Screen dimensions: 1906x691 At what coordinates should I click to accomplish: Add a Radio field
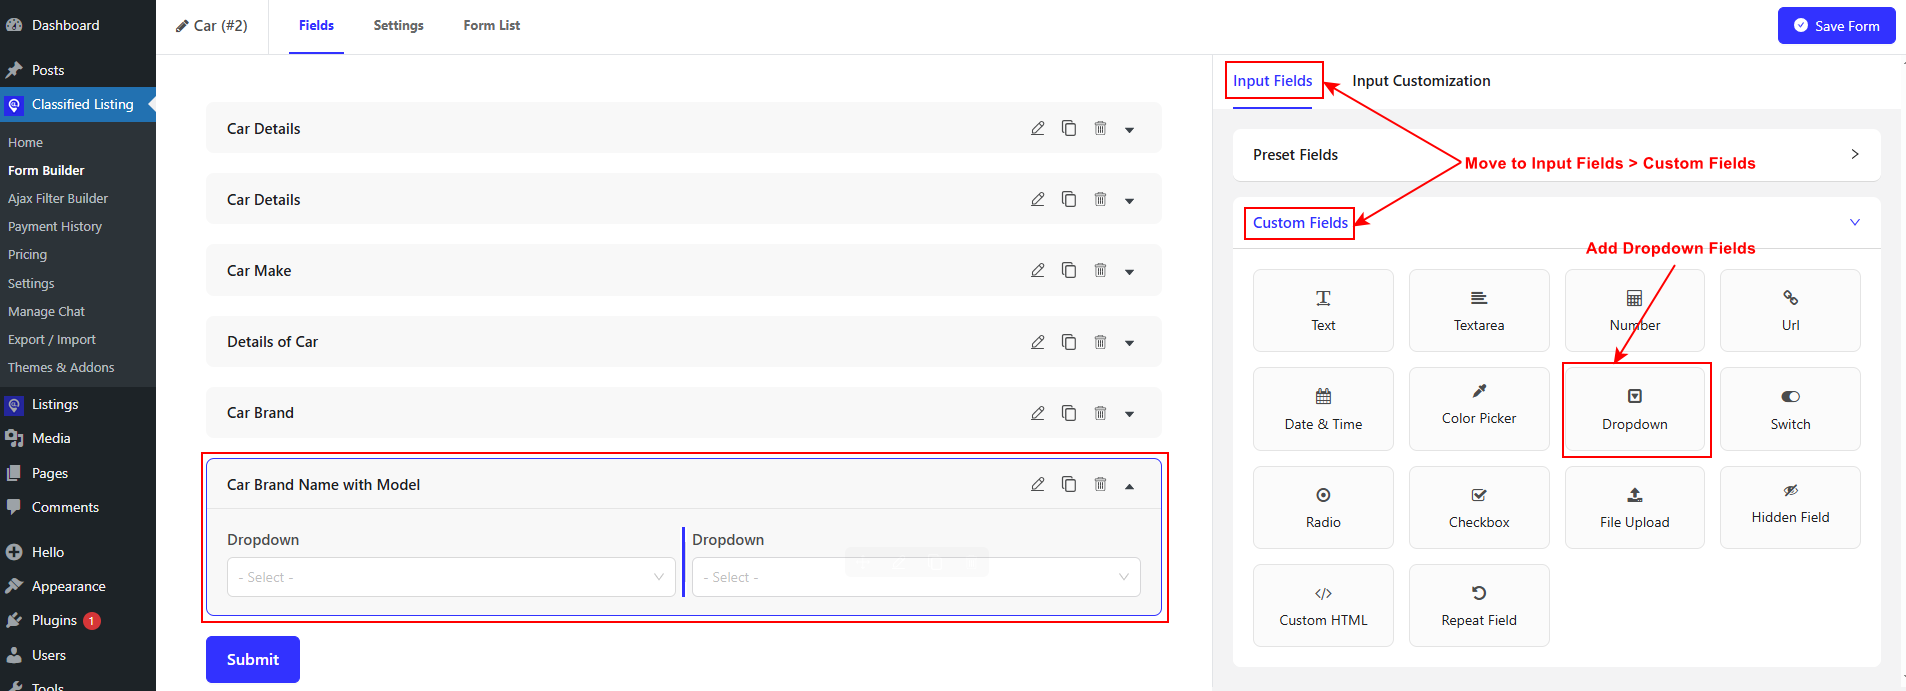[x=1323, y=507]
